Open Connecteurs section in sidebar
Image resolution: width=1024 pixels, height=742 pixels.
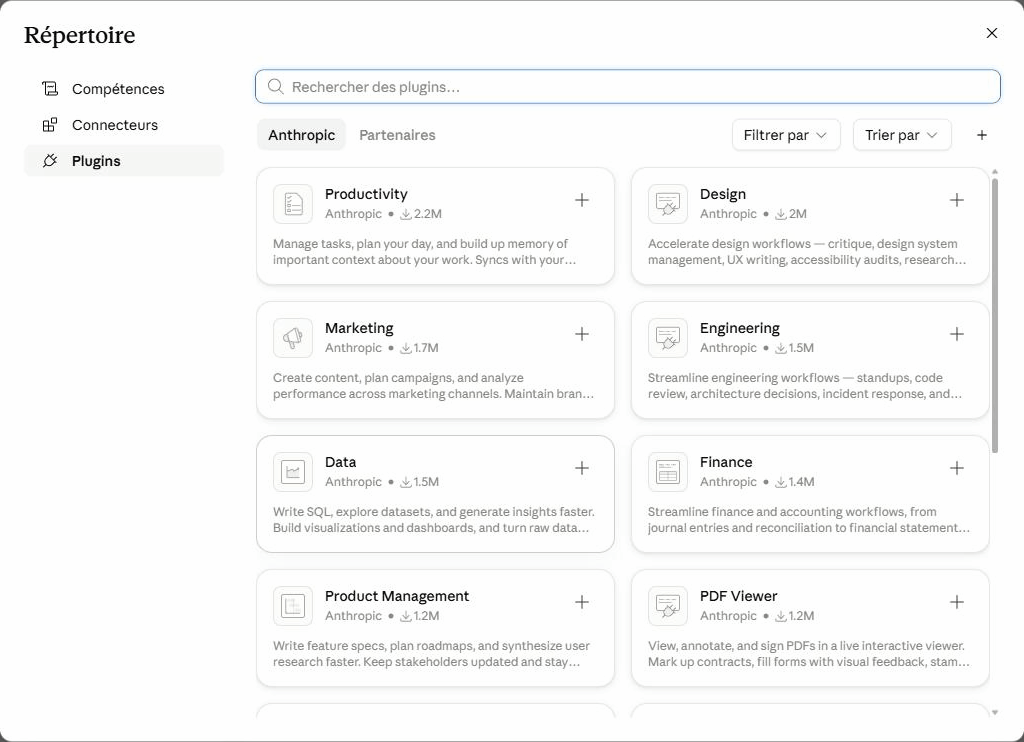pyautogui.click(x=124, y=125)
